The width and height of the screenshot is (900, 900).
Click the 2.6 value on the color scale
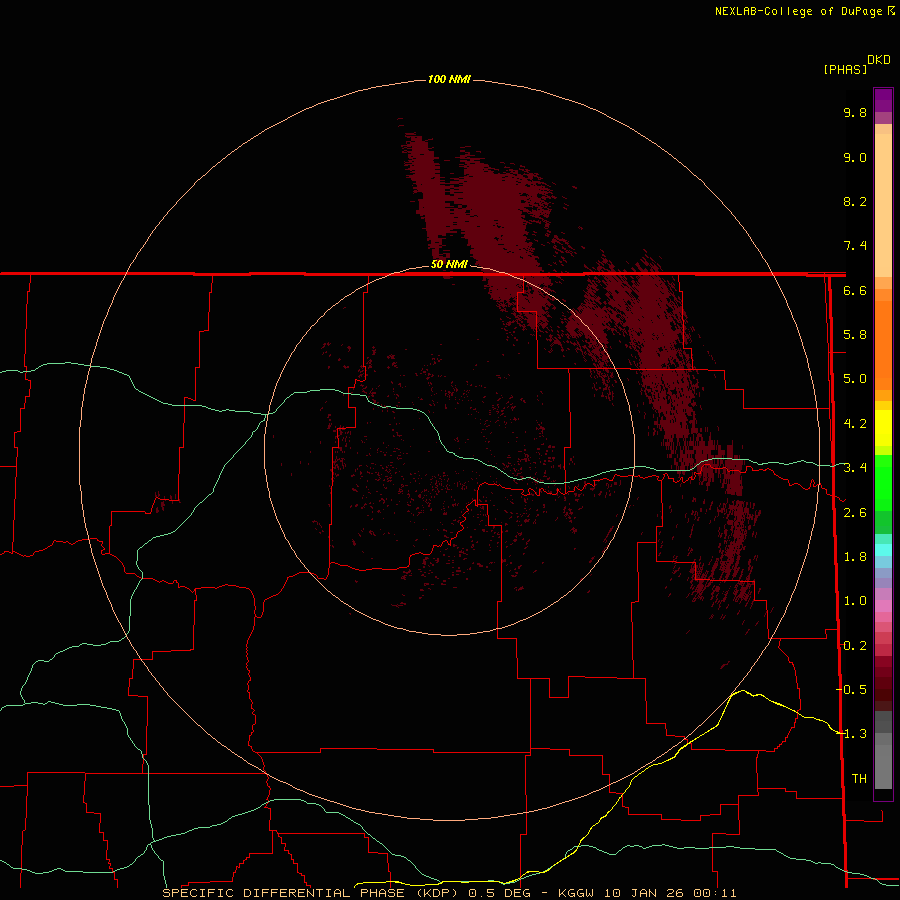(855, 513)
